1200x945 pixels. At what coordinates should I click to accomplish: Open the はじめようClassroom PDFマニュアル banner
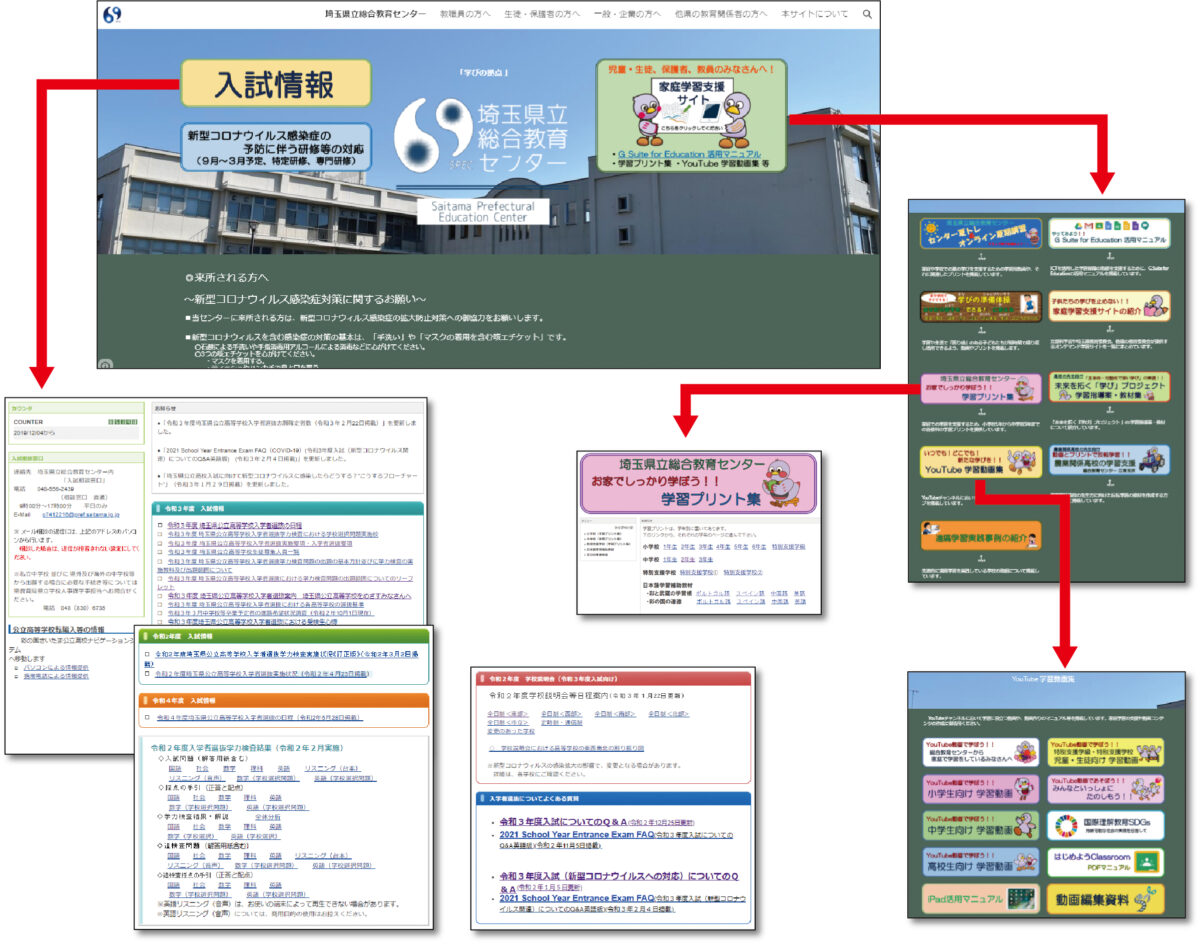point(1106,862)
